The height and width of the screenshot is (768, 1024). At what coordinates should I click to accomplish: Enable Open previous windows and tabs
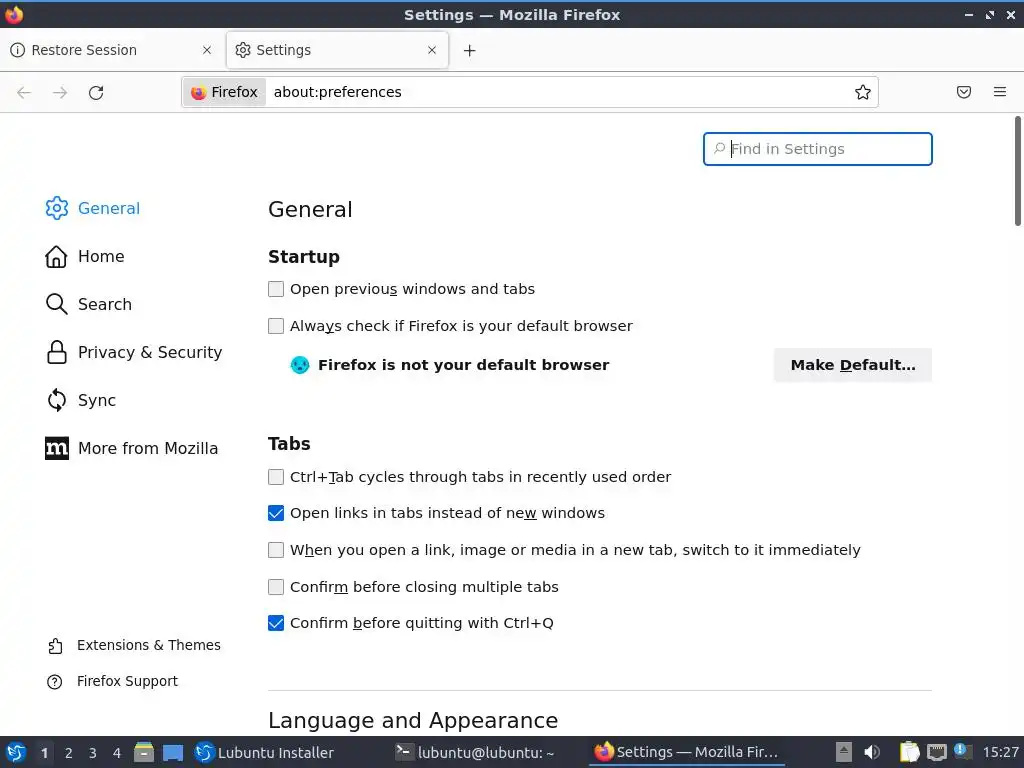tap(276, 289)
